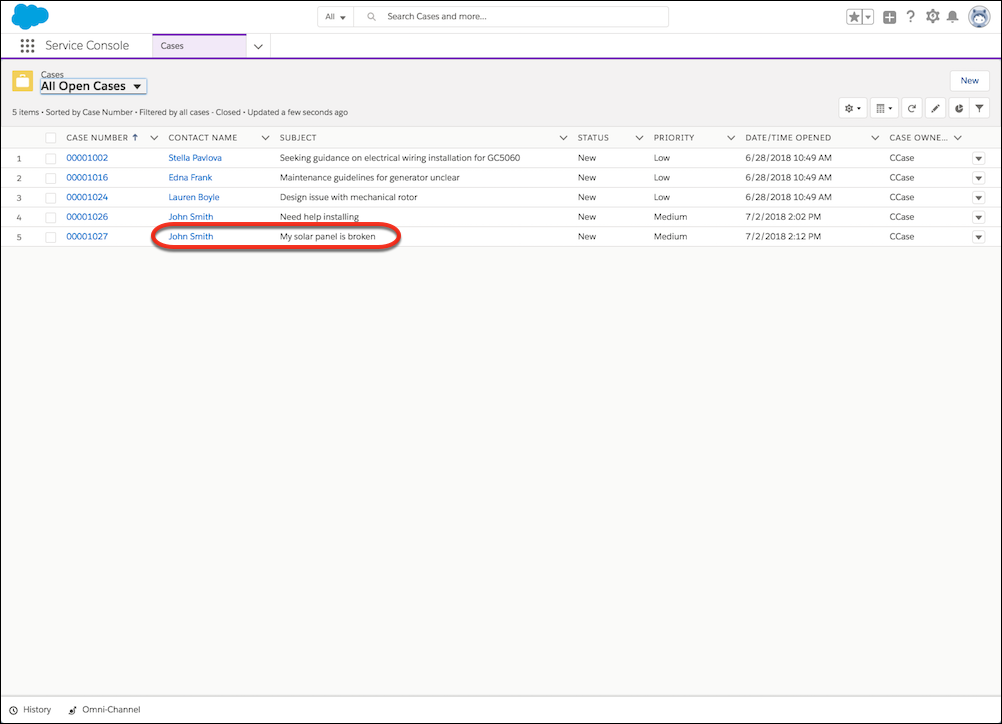Switch to the Cases tab
Screen dimensions: 1002x724
(x=197, y=45)
